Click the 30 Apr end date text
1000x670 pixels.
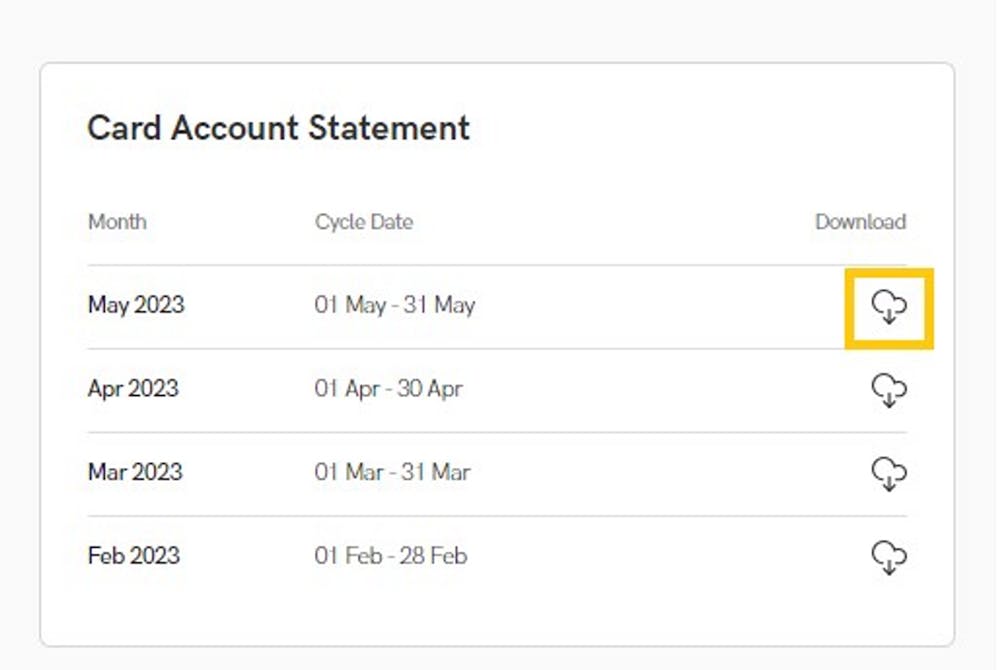(x=430, y=389)
